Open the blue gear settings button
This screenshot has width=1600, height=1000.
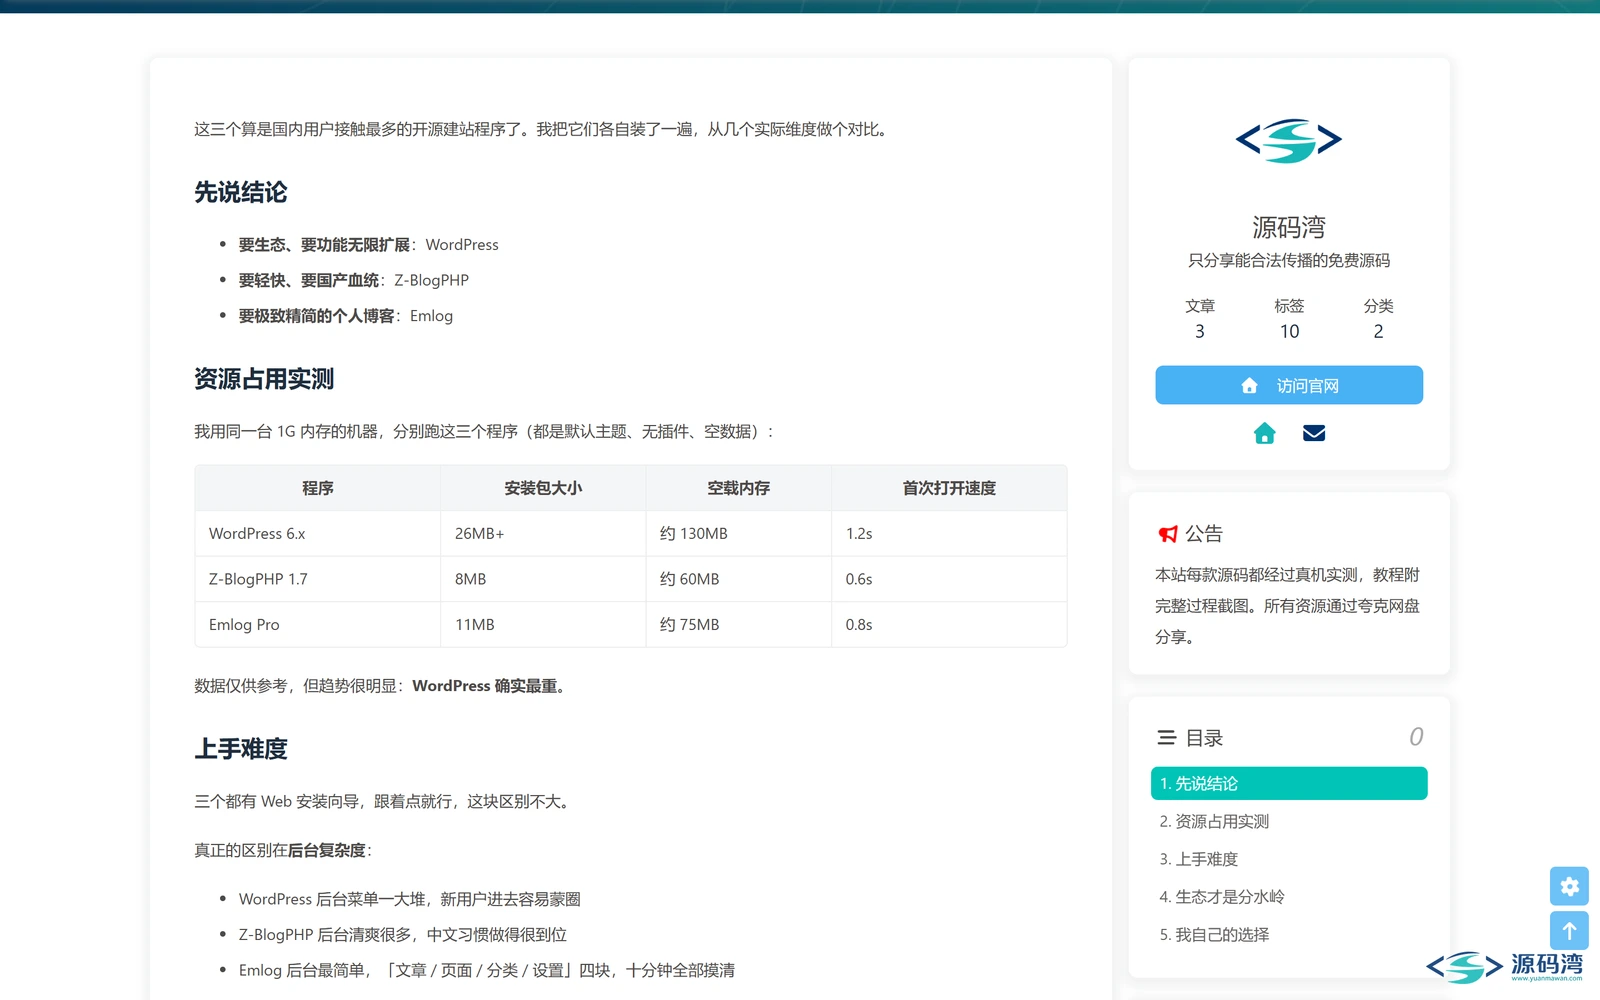[x=1569, y=886]
